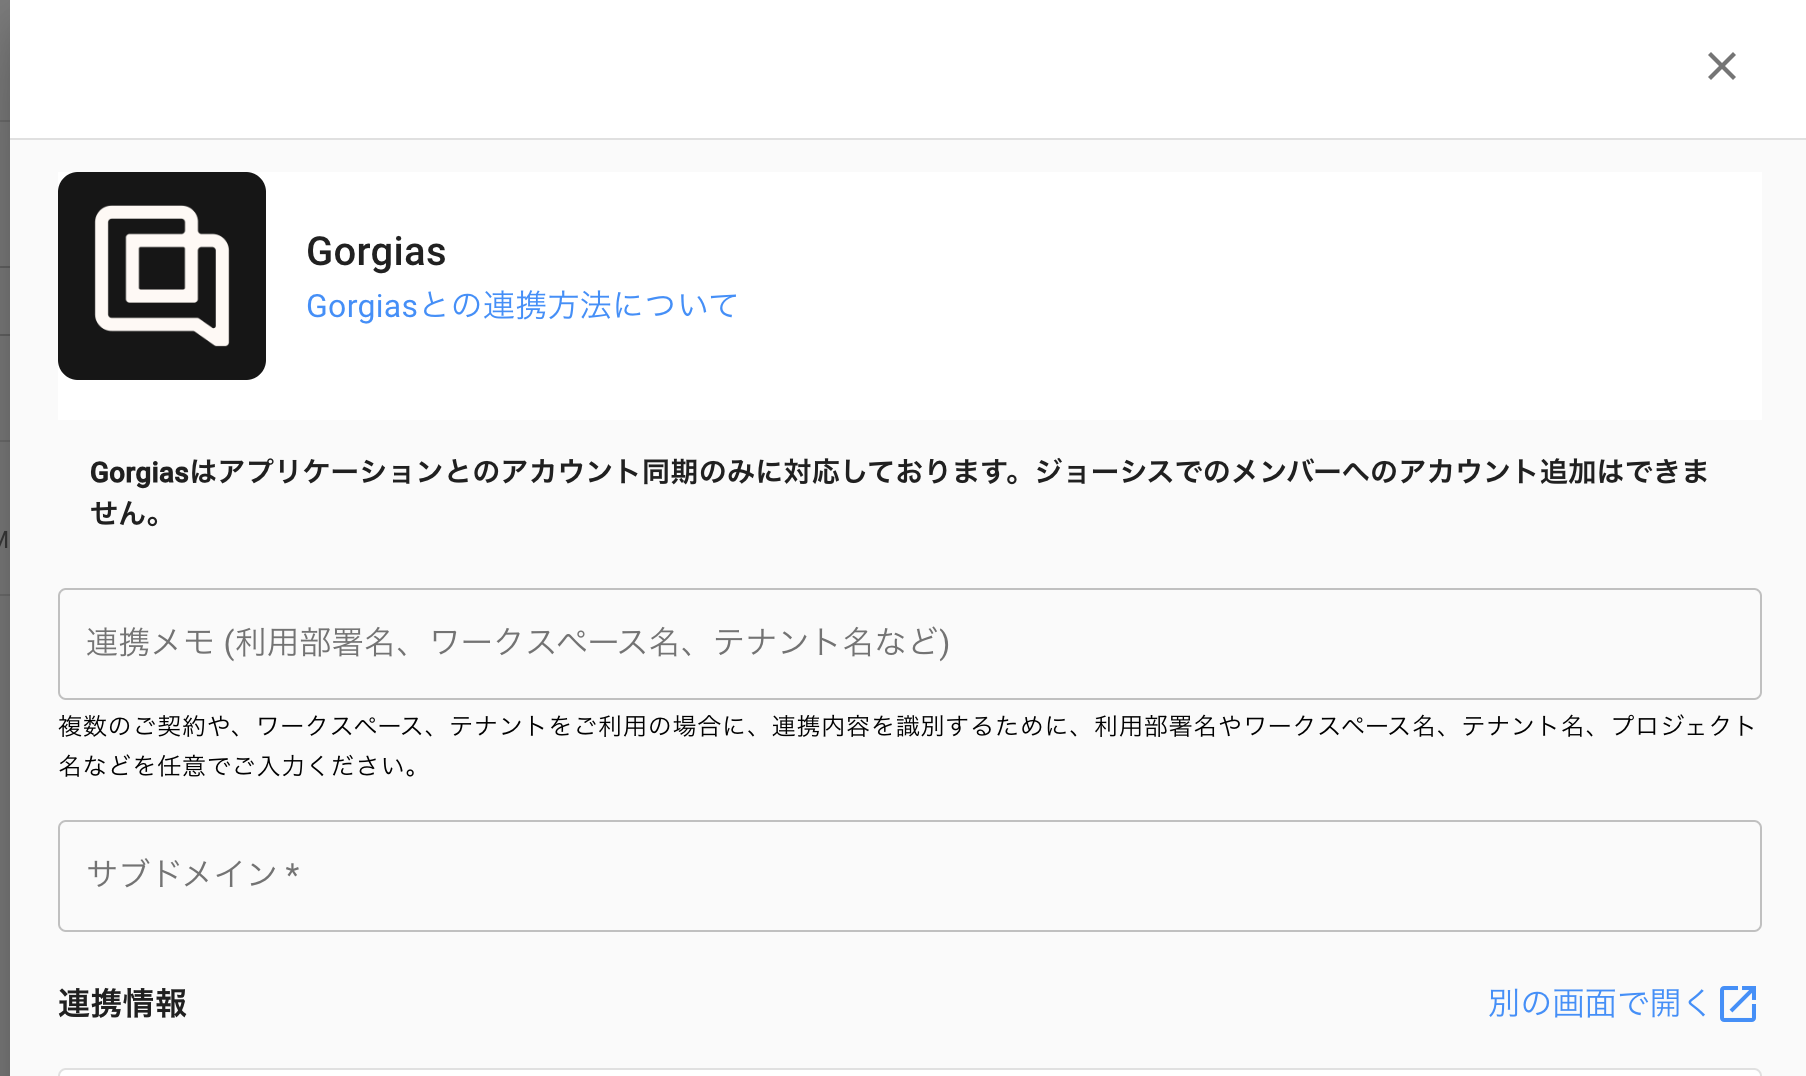Close the Gorgias integration dialog
Image resolution: width=1806 pixels, height=1076 pixels.
pyautogui.click(x=1721, y=66)
